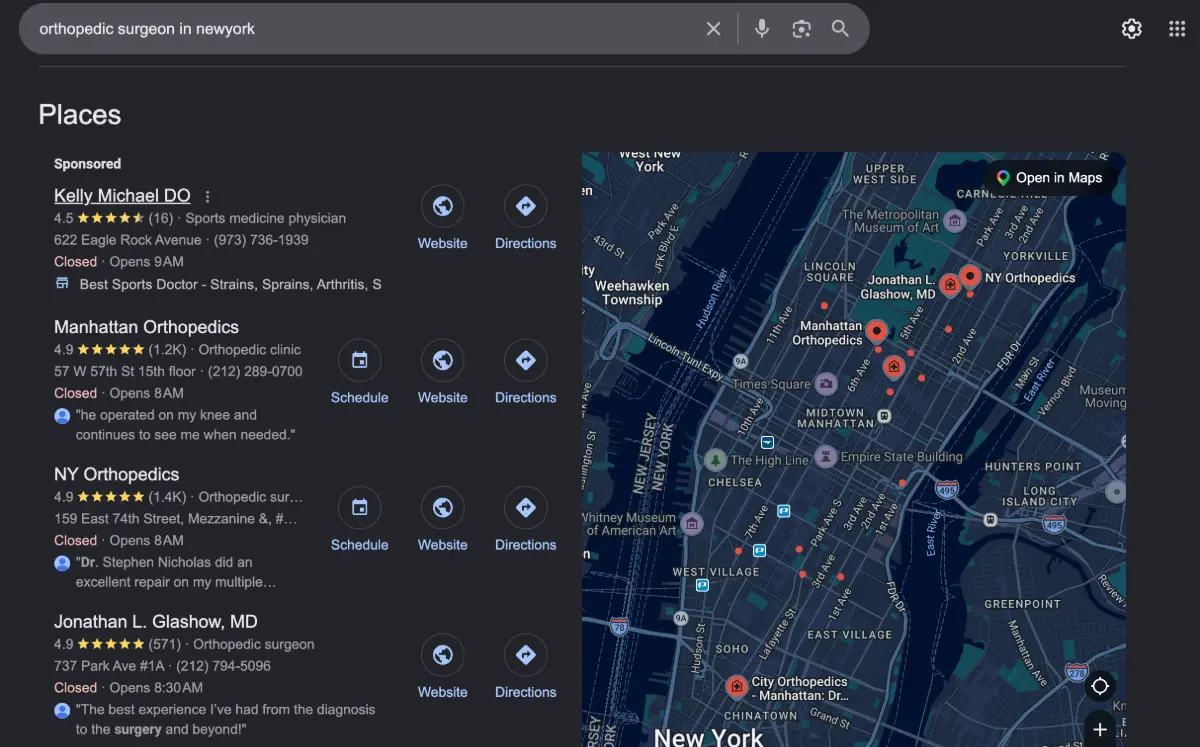Viewport: 1200px width, 747px height.
Task: Start voice search with microphone icon
Action: pos(762,29)
